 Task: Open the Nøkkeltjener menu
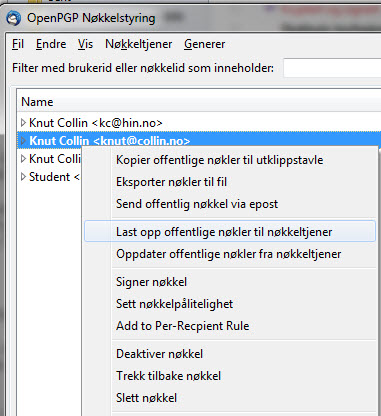click(x=138, y=44)
